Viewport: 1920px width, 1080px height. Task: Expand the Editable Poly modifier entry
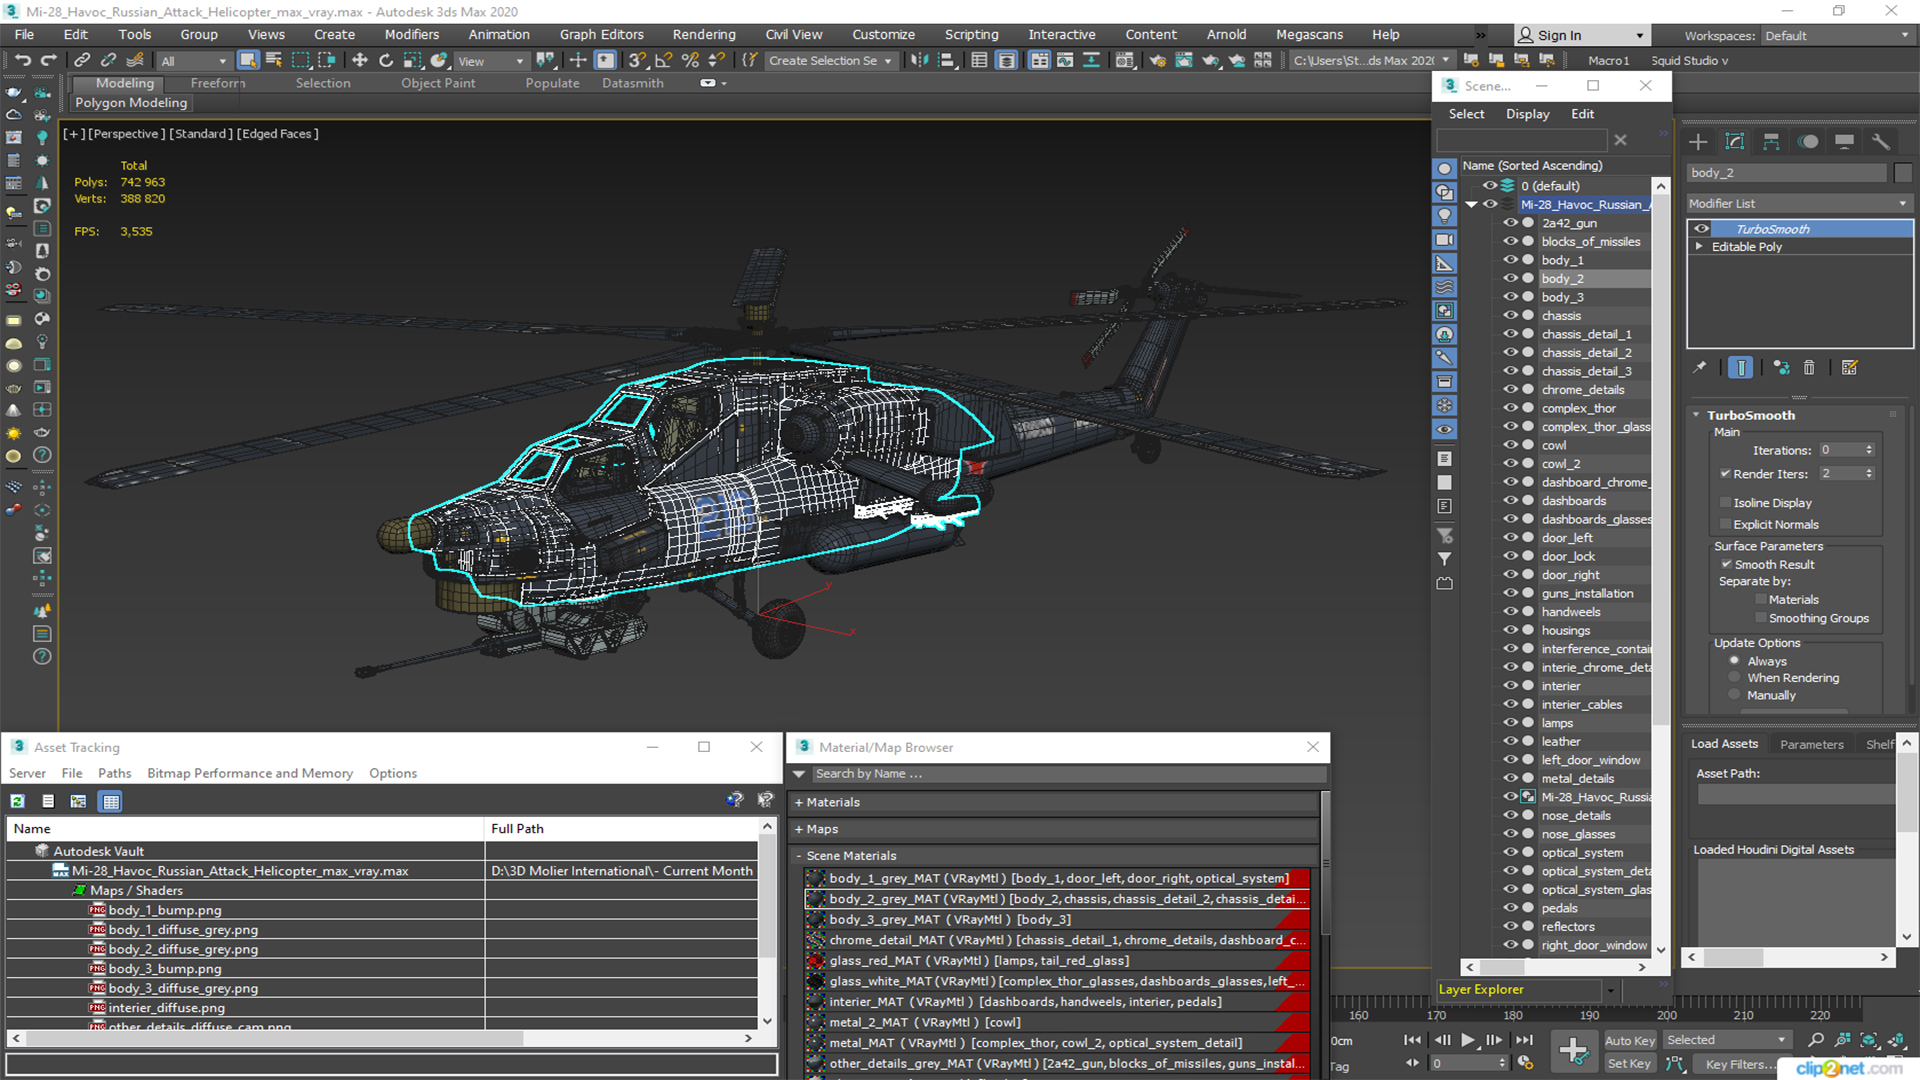[x=1699, y=247]
